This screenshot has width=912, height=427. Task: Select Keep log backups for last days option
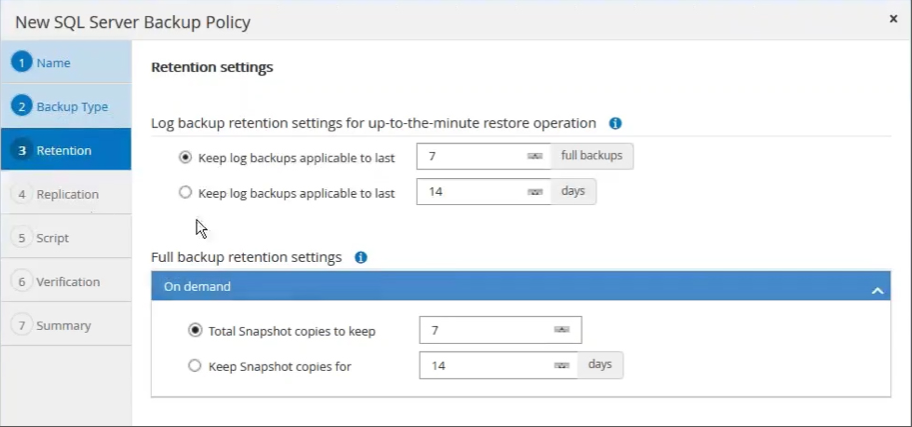pyautogui.click(x=185, y=192)
